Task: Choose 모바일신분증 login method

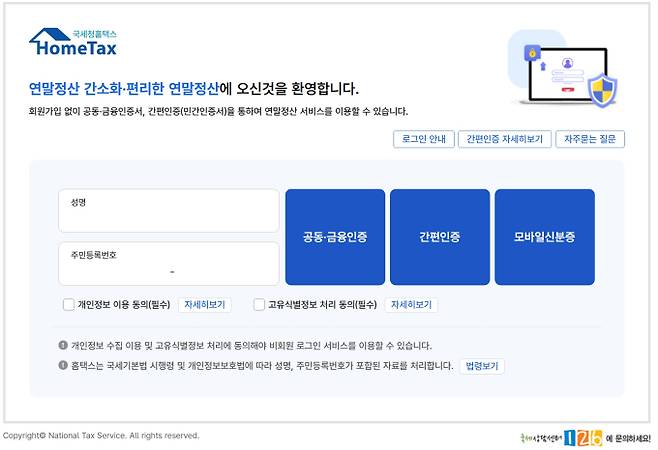Action: 545,237
